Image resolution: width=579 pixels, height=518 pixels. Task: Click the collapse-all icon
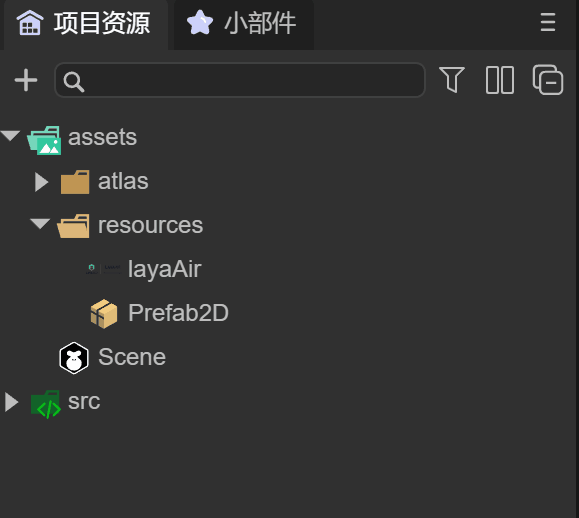(548, 80)
